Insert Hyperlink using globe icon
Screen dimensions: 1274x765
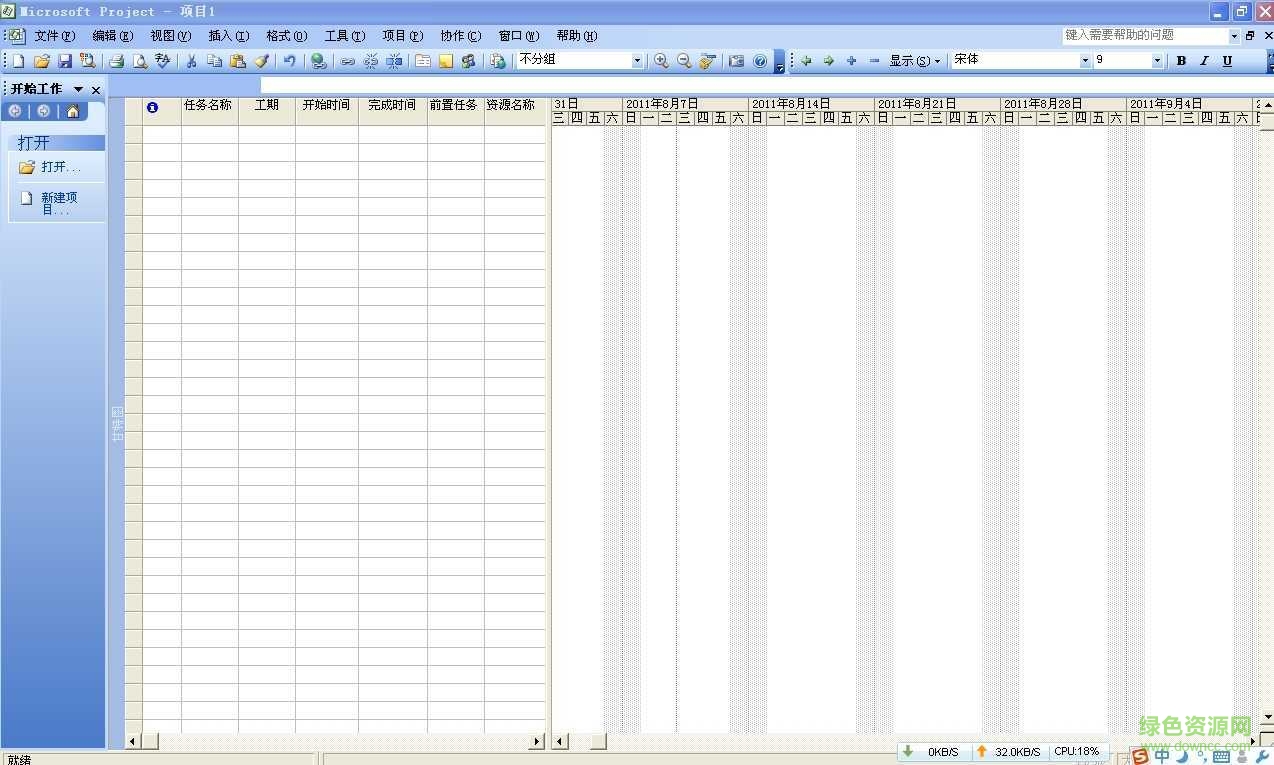[x=318, y=61]
